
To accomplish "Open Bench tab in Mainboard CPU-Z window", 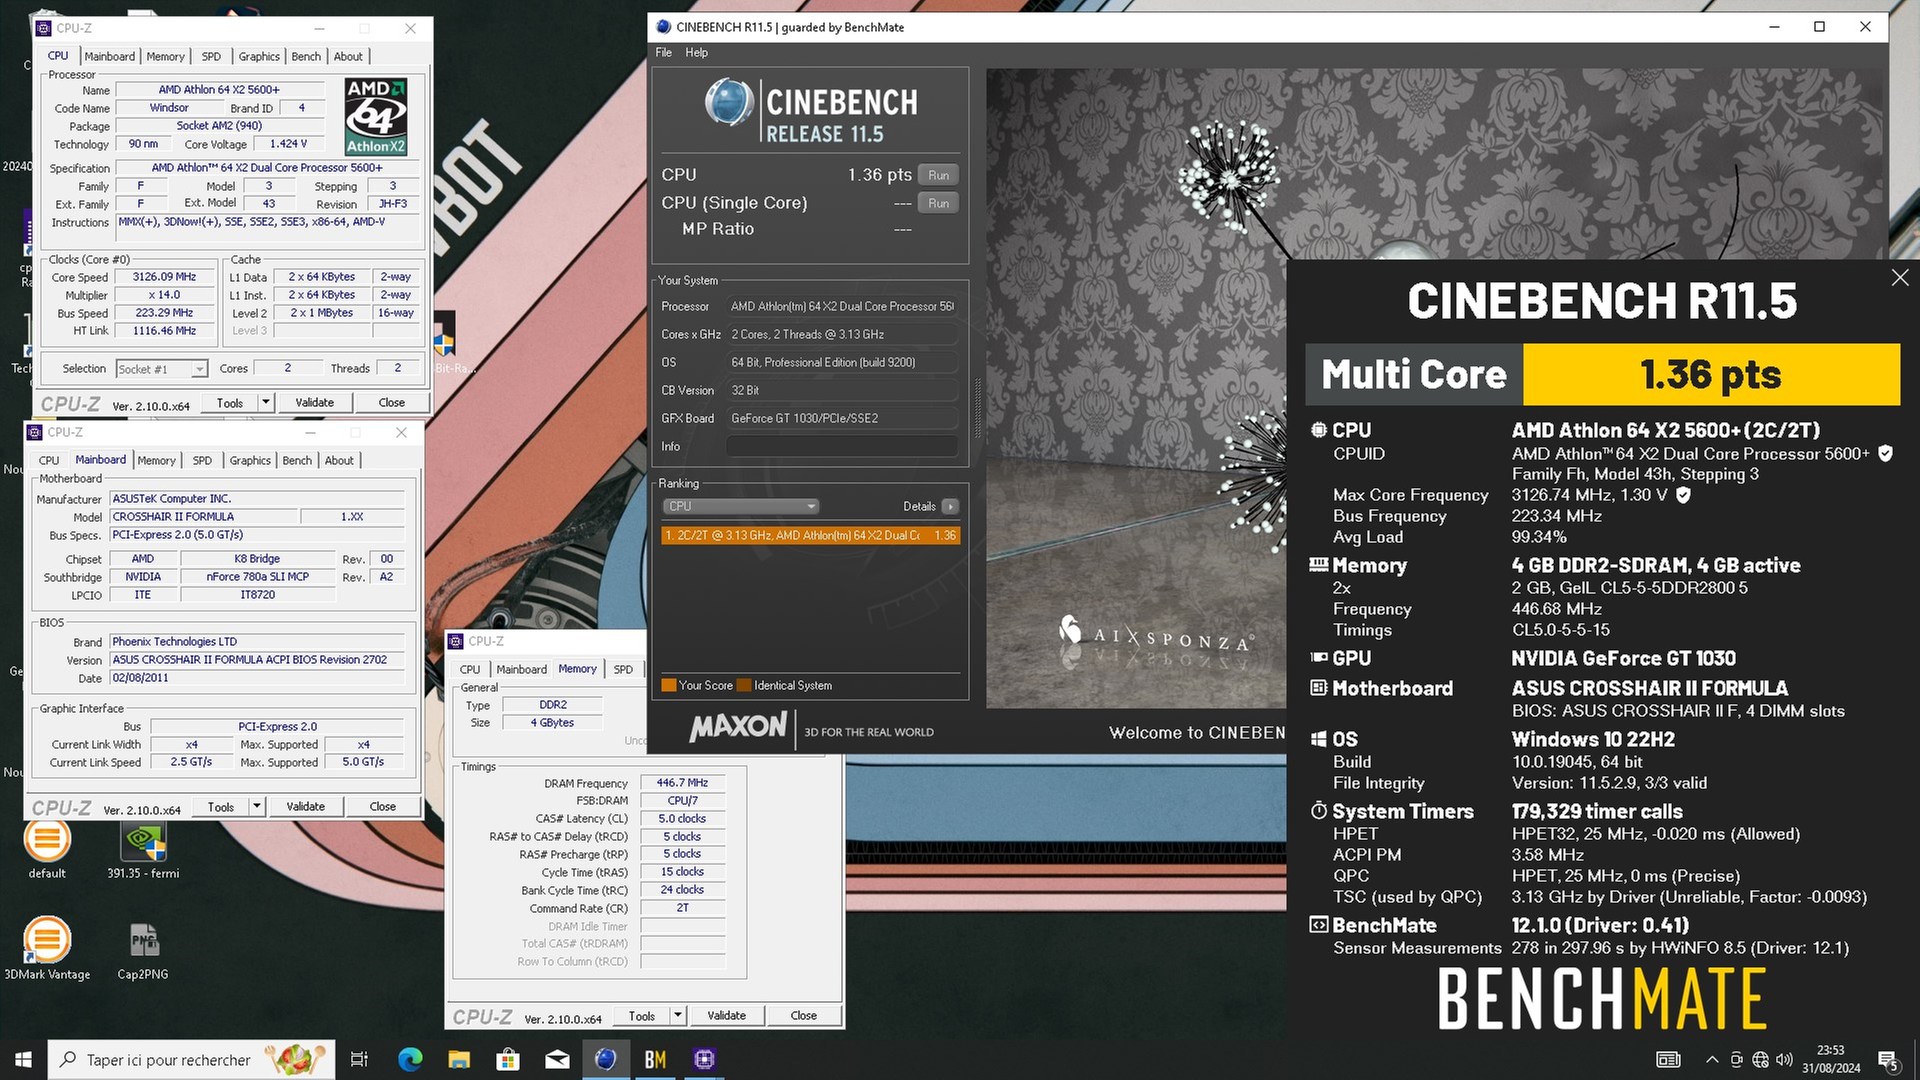I will point(297,460).
